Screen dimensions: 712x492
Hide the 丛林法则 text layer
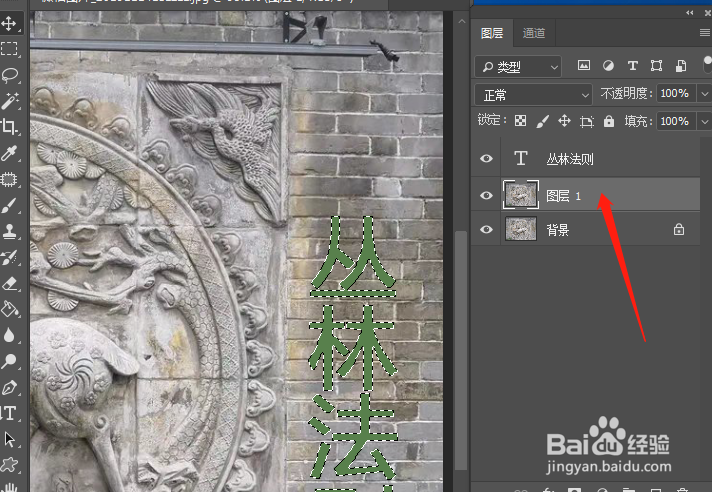pyautogui.click(x=486, y=158)
